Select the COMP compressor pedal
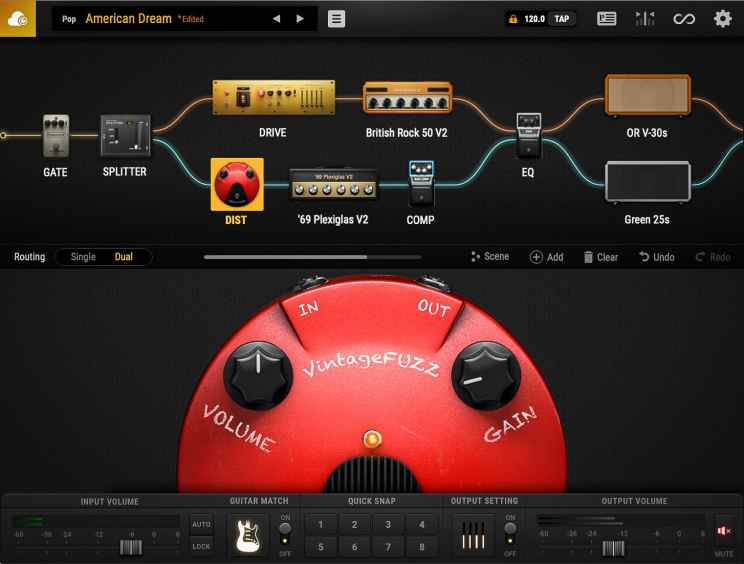744x564 pixels. click(x=421, y=184)
